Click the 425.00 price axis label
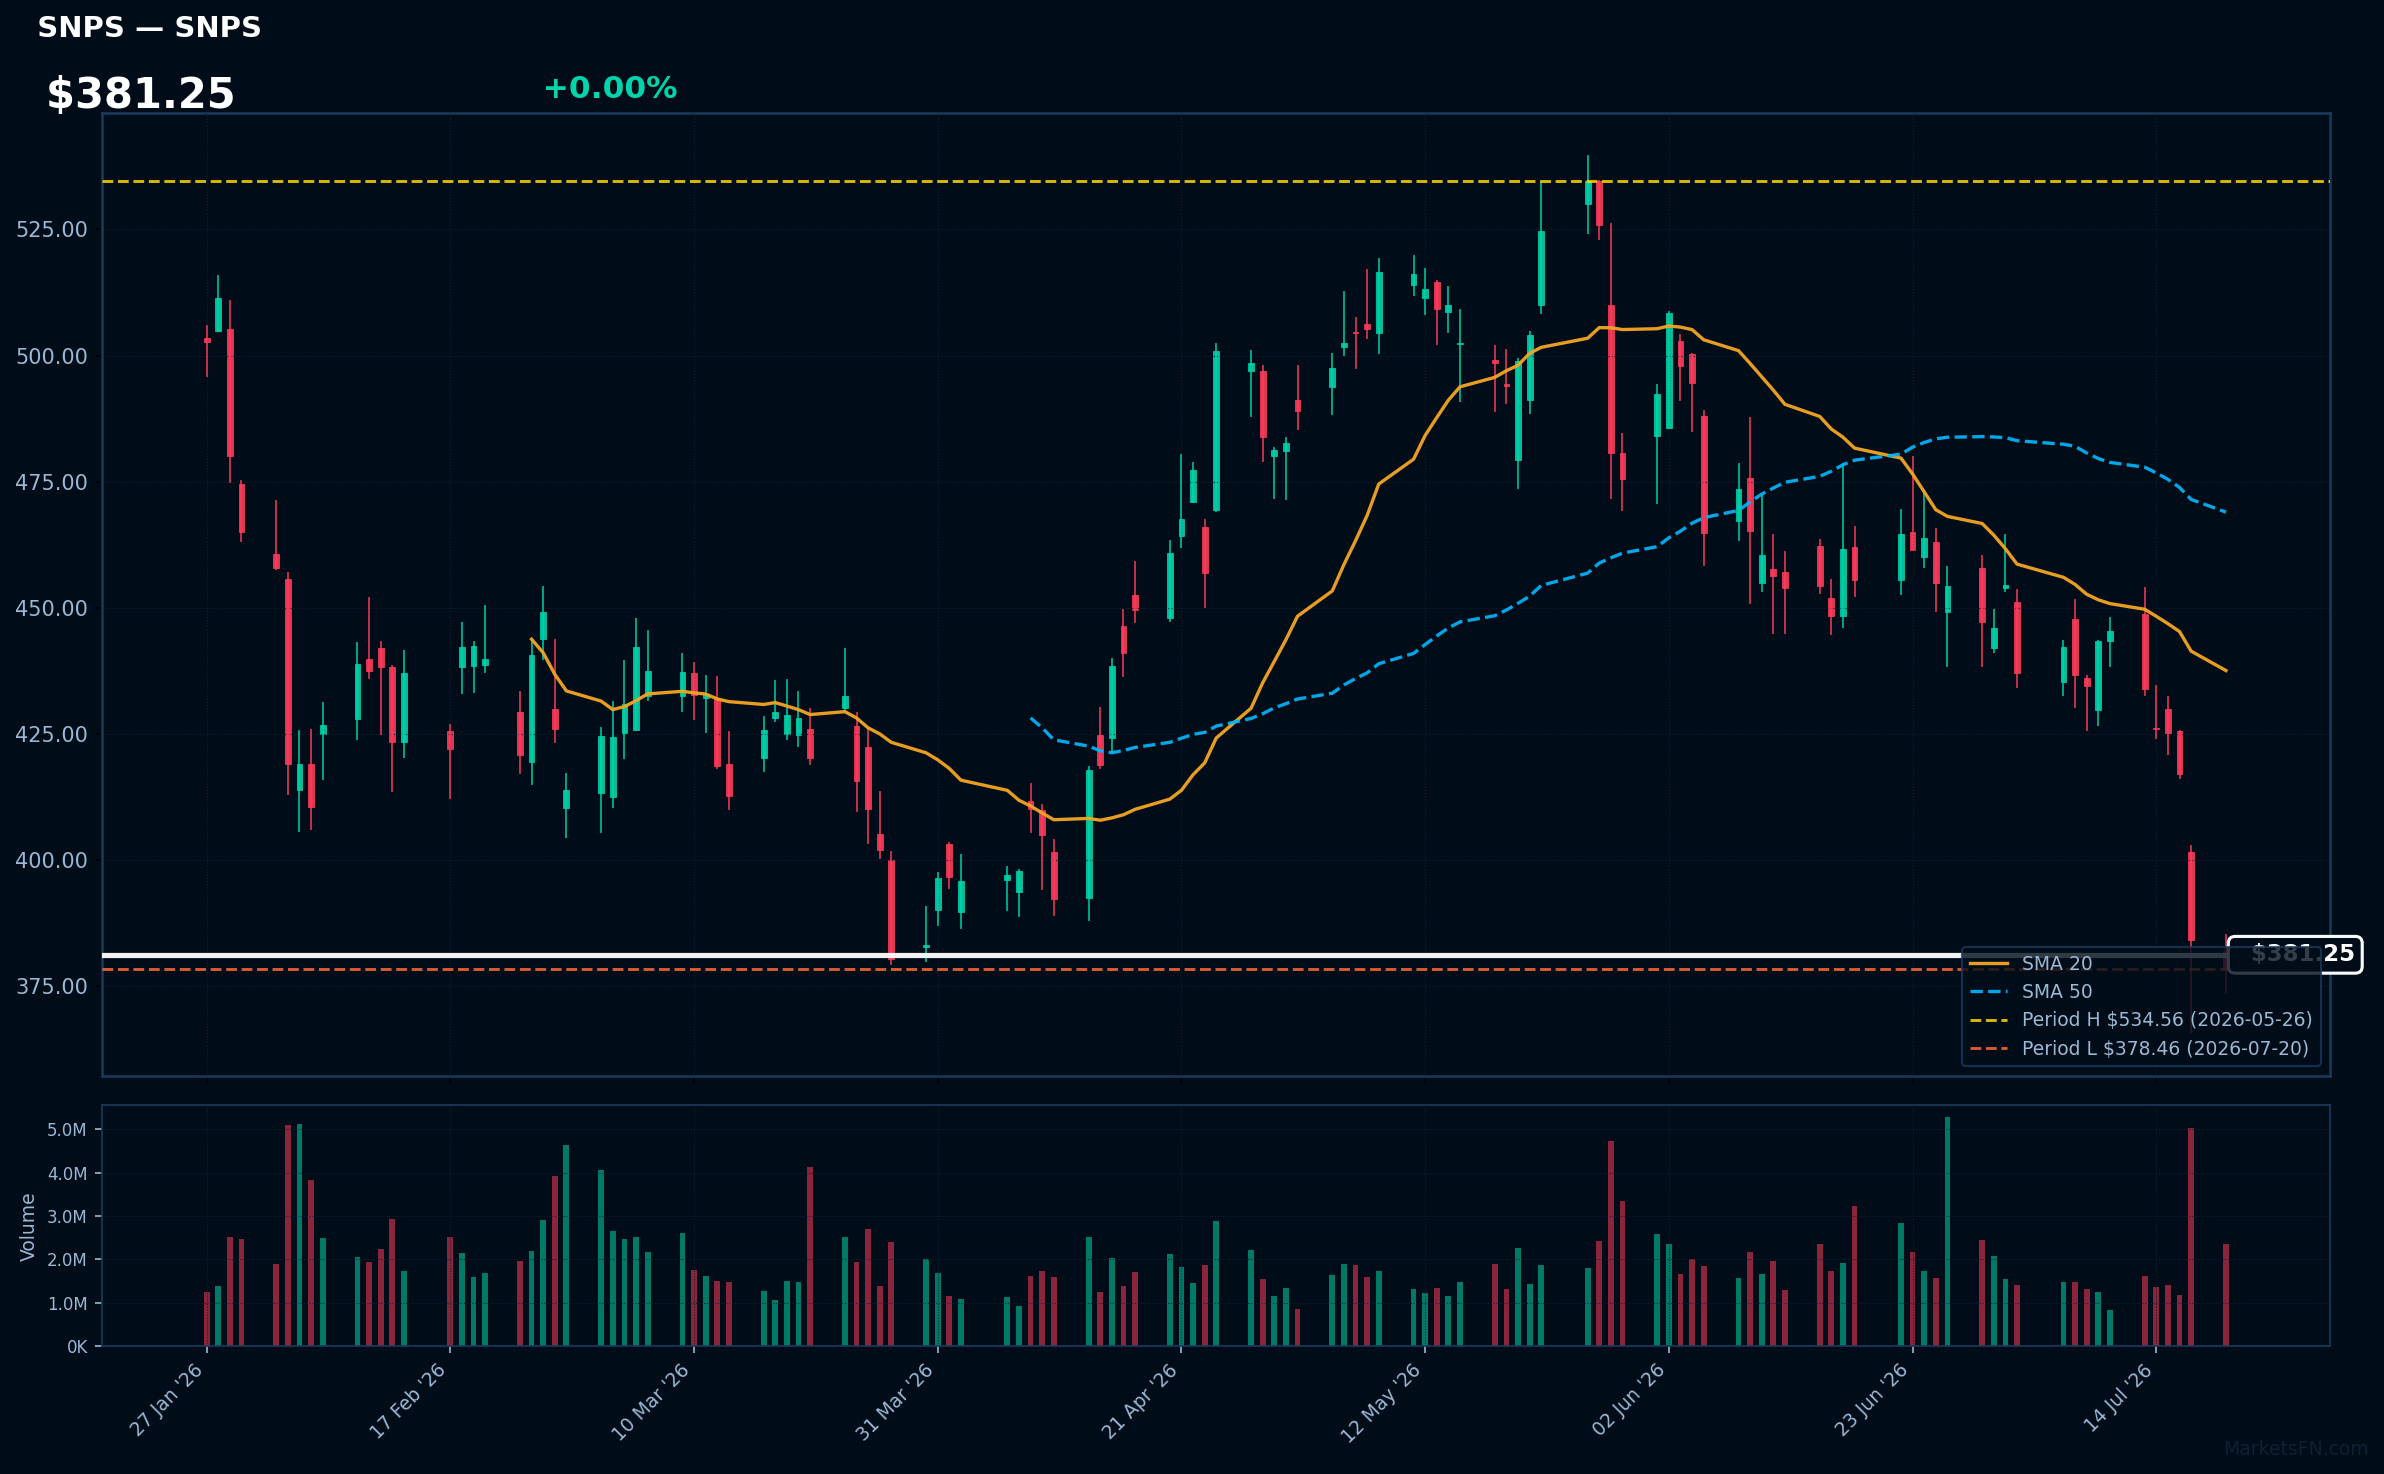2384x1474 pixels. pos(52,735)
